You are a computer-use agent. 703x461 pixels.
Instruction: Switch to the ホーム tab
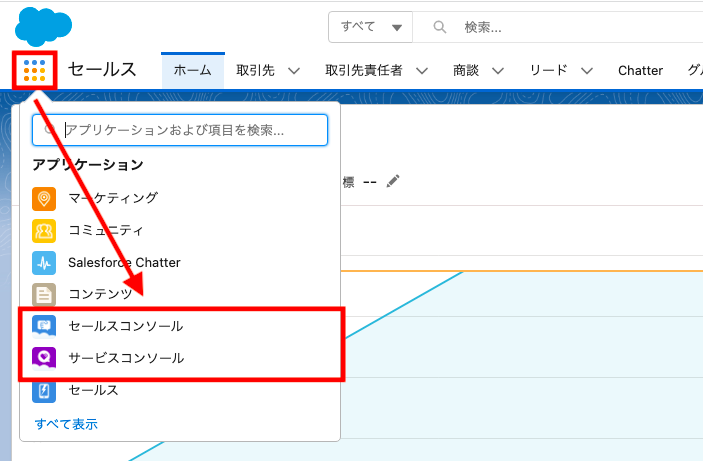(x=193, y=70)
